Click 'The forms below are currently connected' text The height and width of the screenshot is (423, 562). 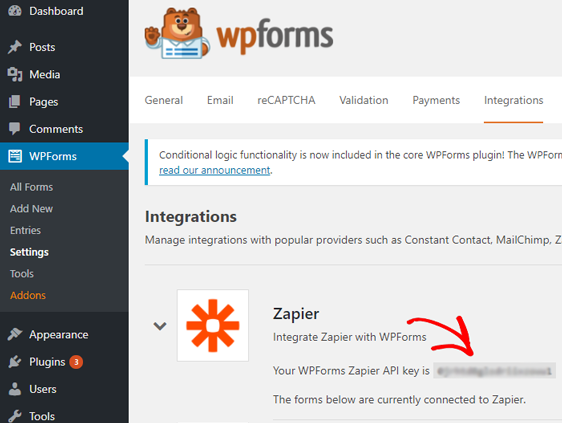(399, 400)
